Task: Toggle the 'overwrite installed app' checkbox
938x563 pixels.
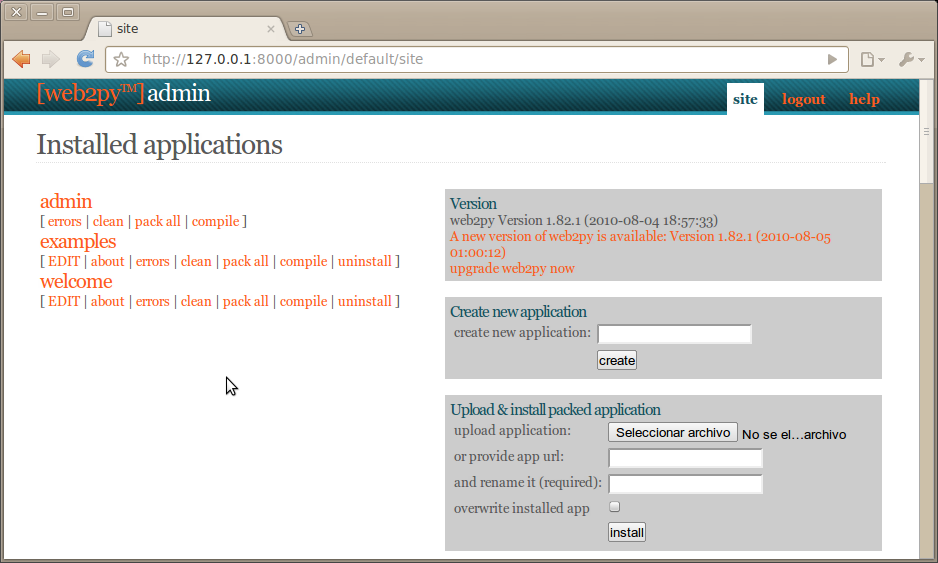Action: point(614,507)
